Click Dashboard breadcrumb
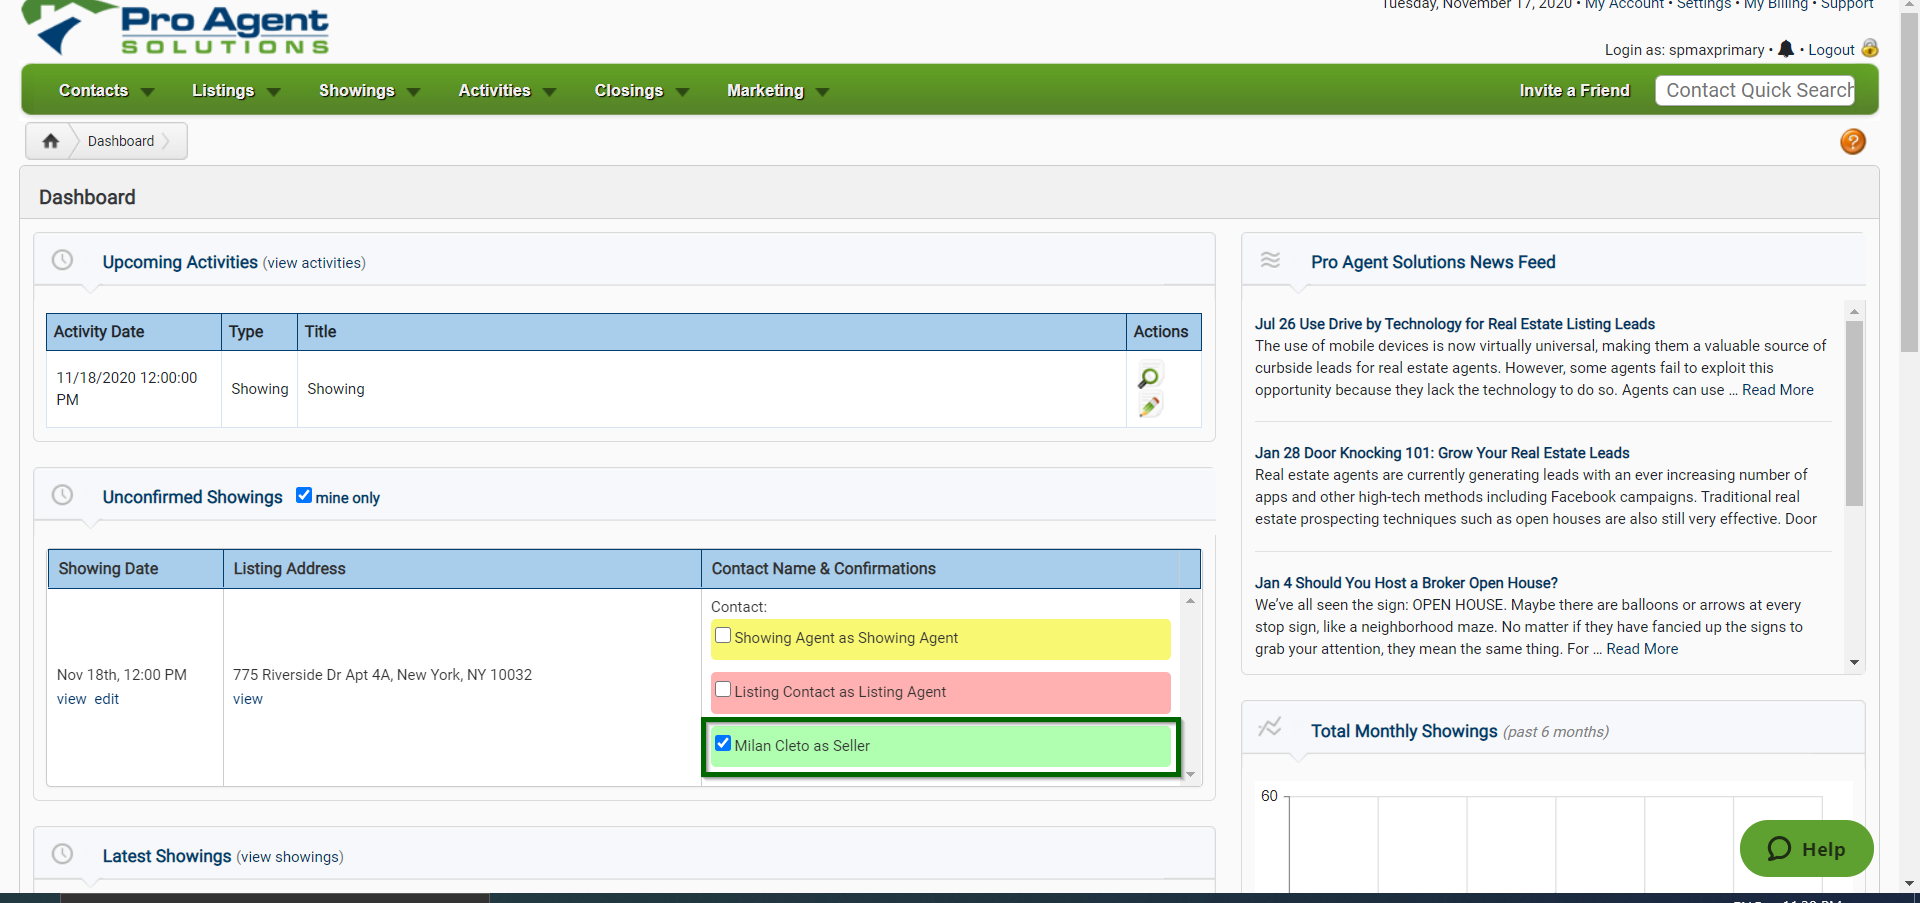1920x903 pixels. click(121, 141)
